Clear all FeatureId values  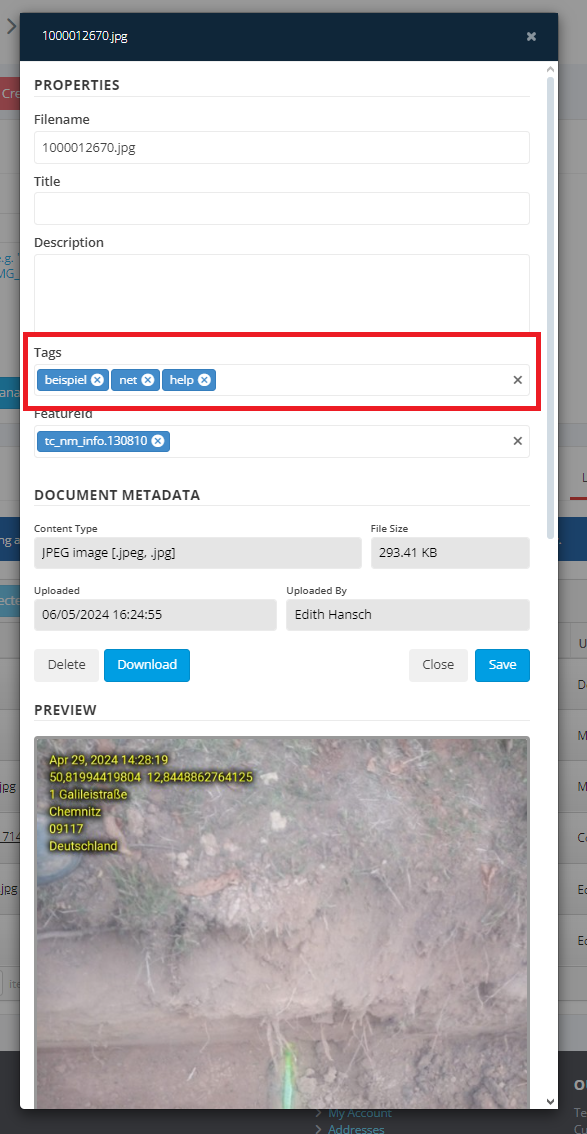[x=518, y=441]
